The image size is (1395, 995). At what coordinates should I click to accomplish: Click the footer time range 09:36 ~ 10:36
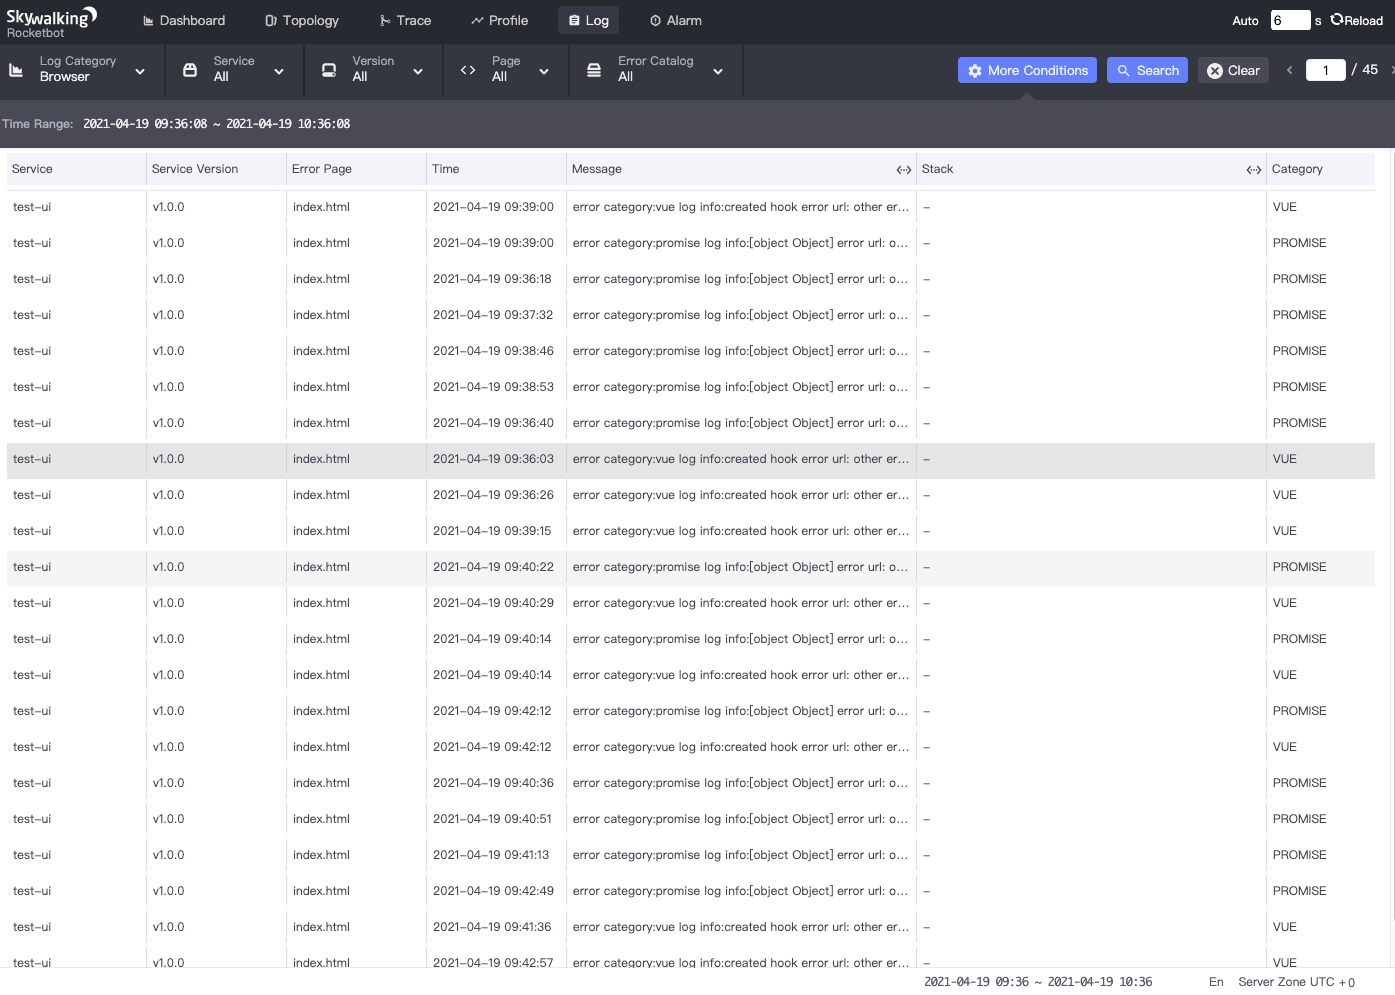pyautogui.click(x=1038, y=982)
